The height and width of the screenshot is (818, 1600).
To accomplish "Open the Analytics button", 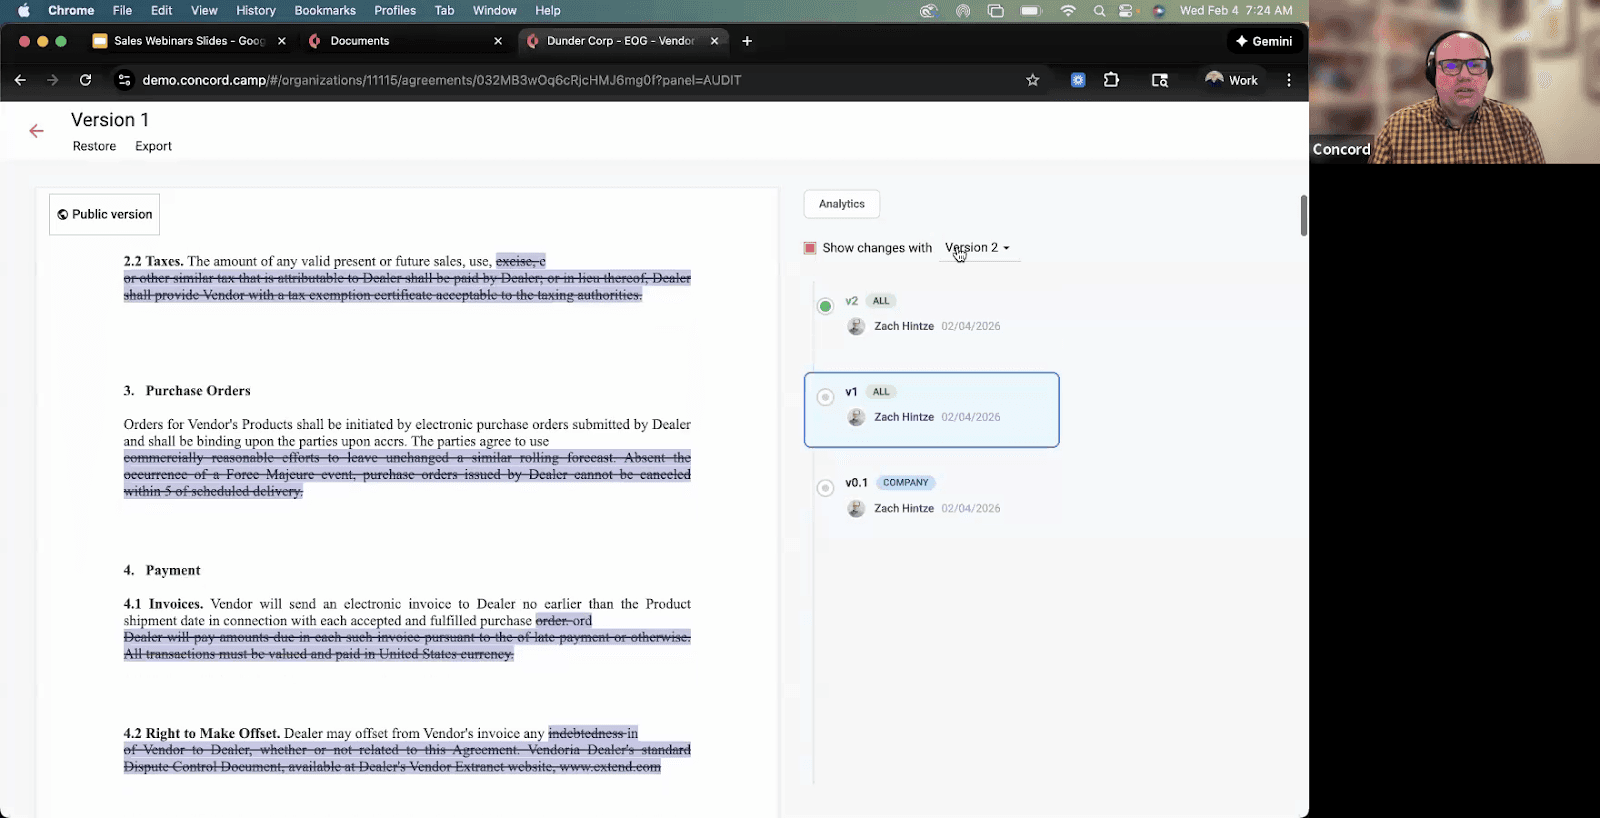I will (842, 204).
